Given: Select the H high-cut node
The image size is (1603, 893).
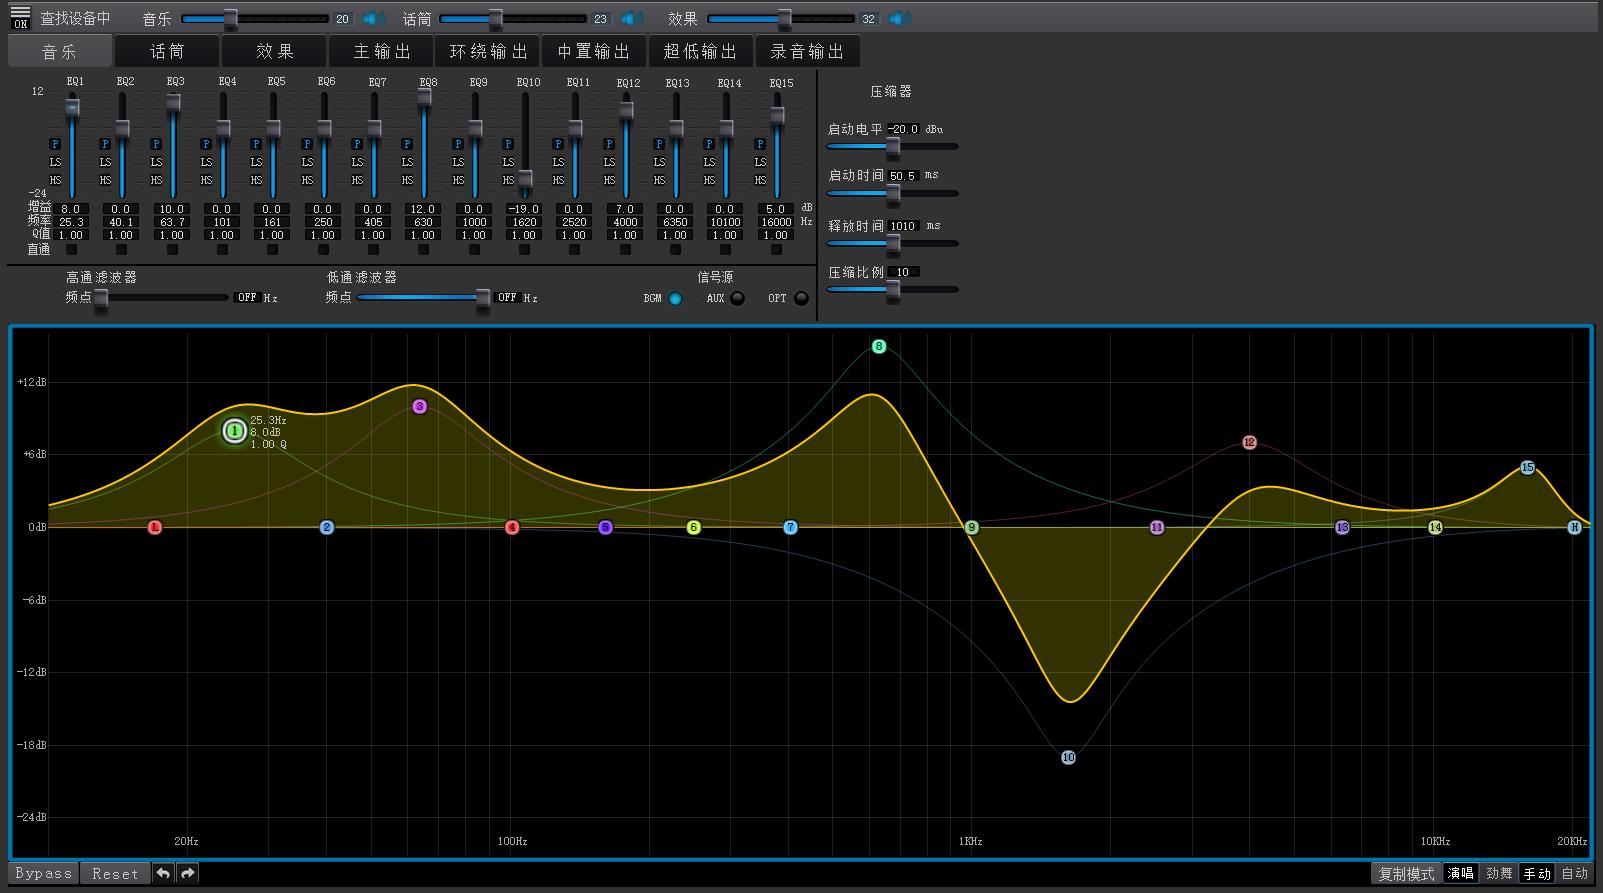Looking at the screenshot, I should tap(1574, 527).
